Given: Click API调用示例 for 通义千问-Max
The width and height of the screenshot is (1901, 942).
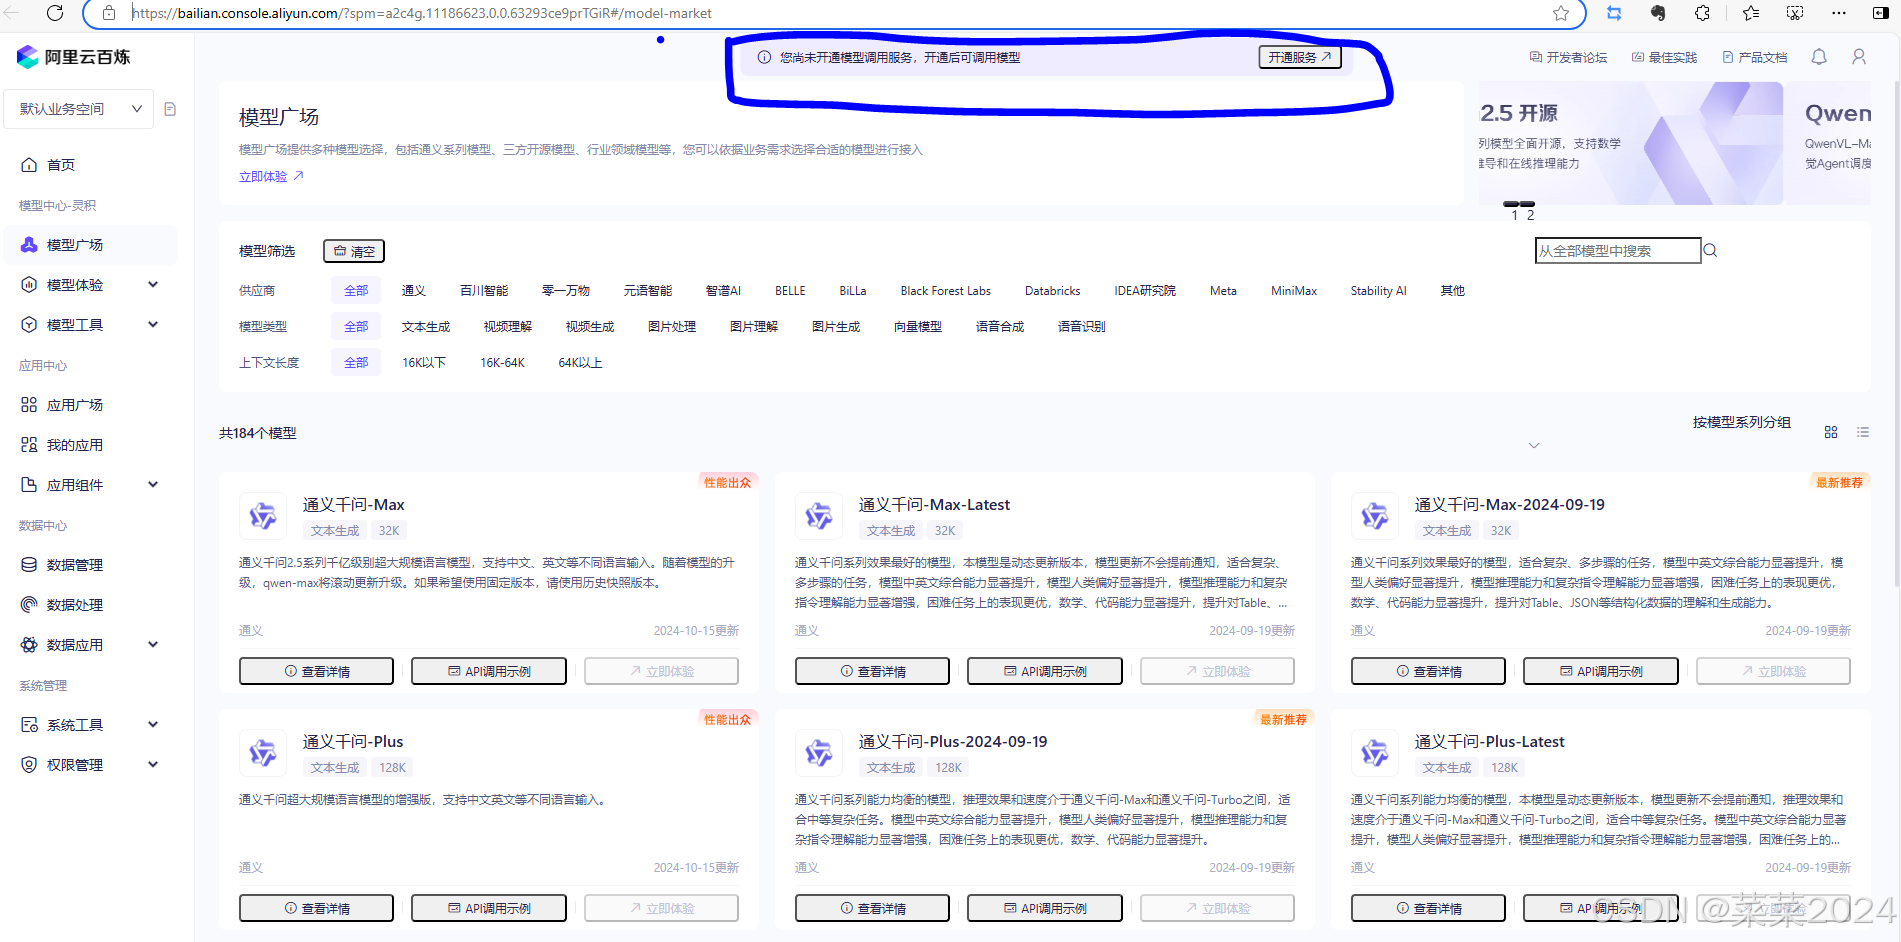Looking at the screenshot, I should click(x=489, y=671).
